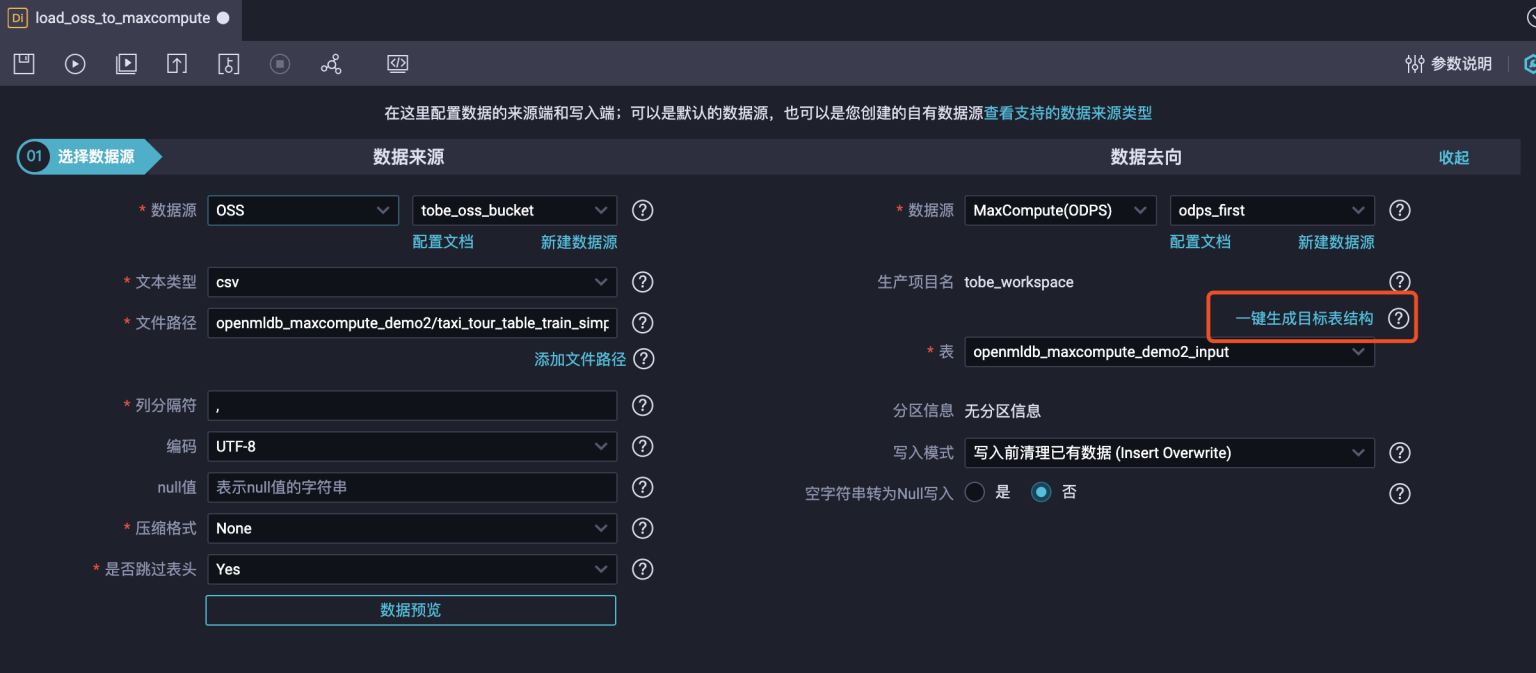Click the Stop icon in toolbar
1536x673 pixels.
[280, 64]
